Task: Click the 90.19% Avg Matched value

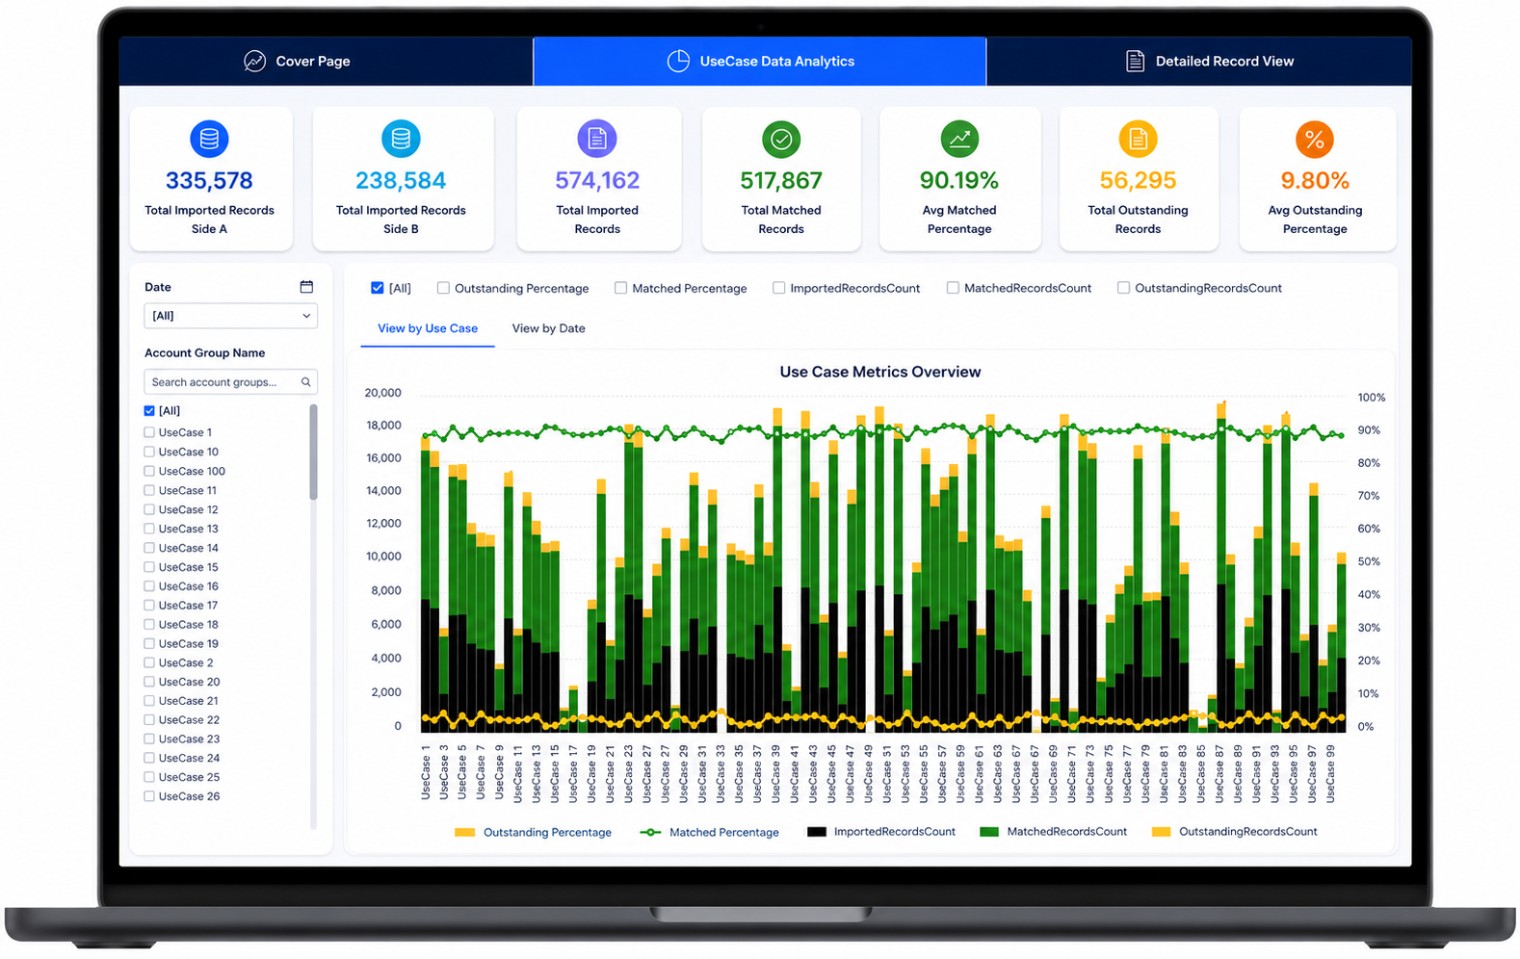Action: (959, 181)
